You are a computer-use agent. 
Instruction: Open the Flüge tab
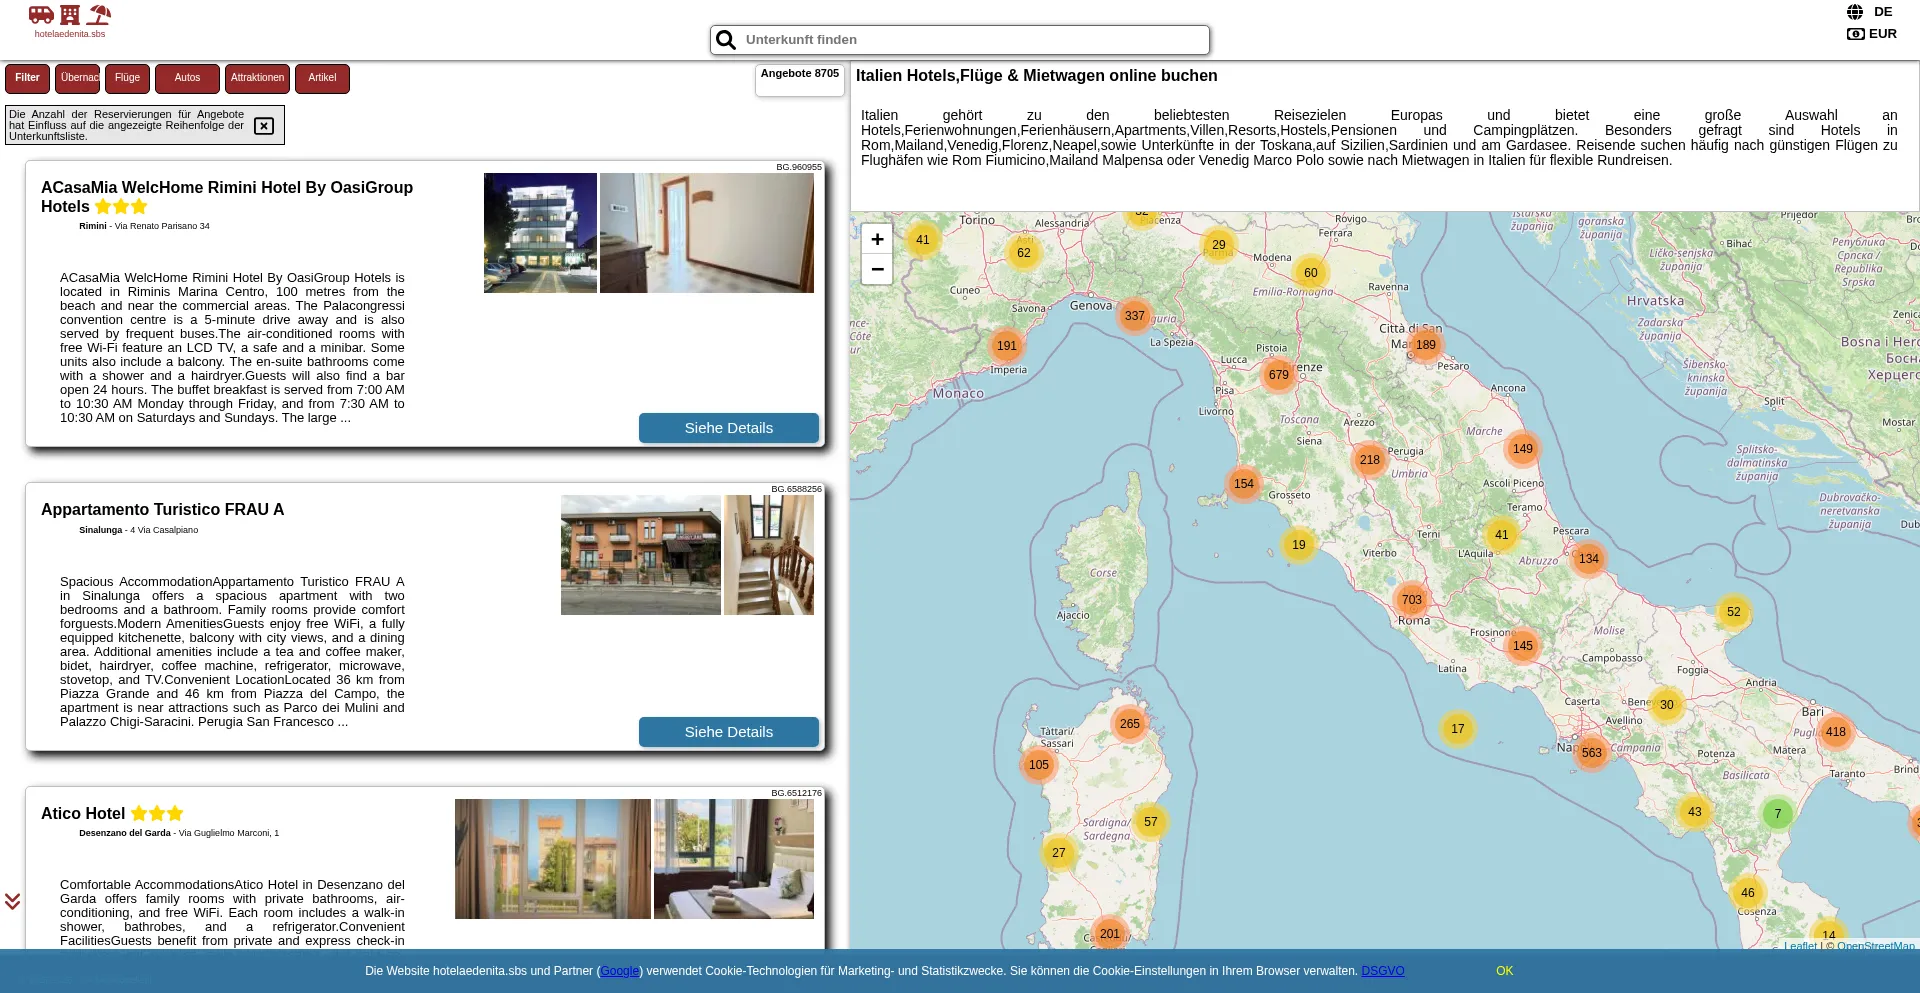click(128, 78)
